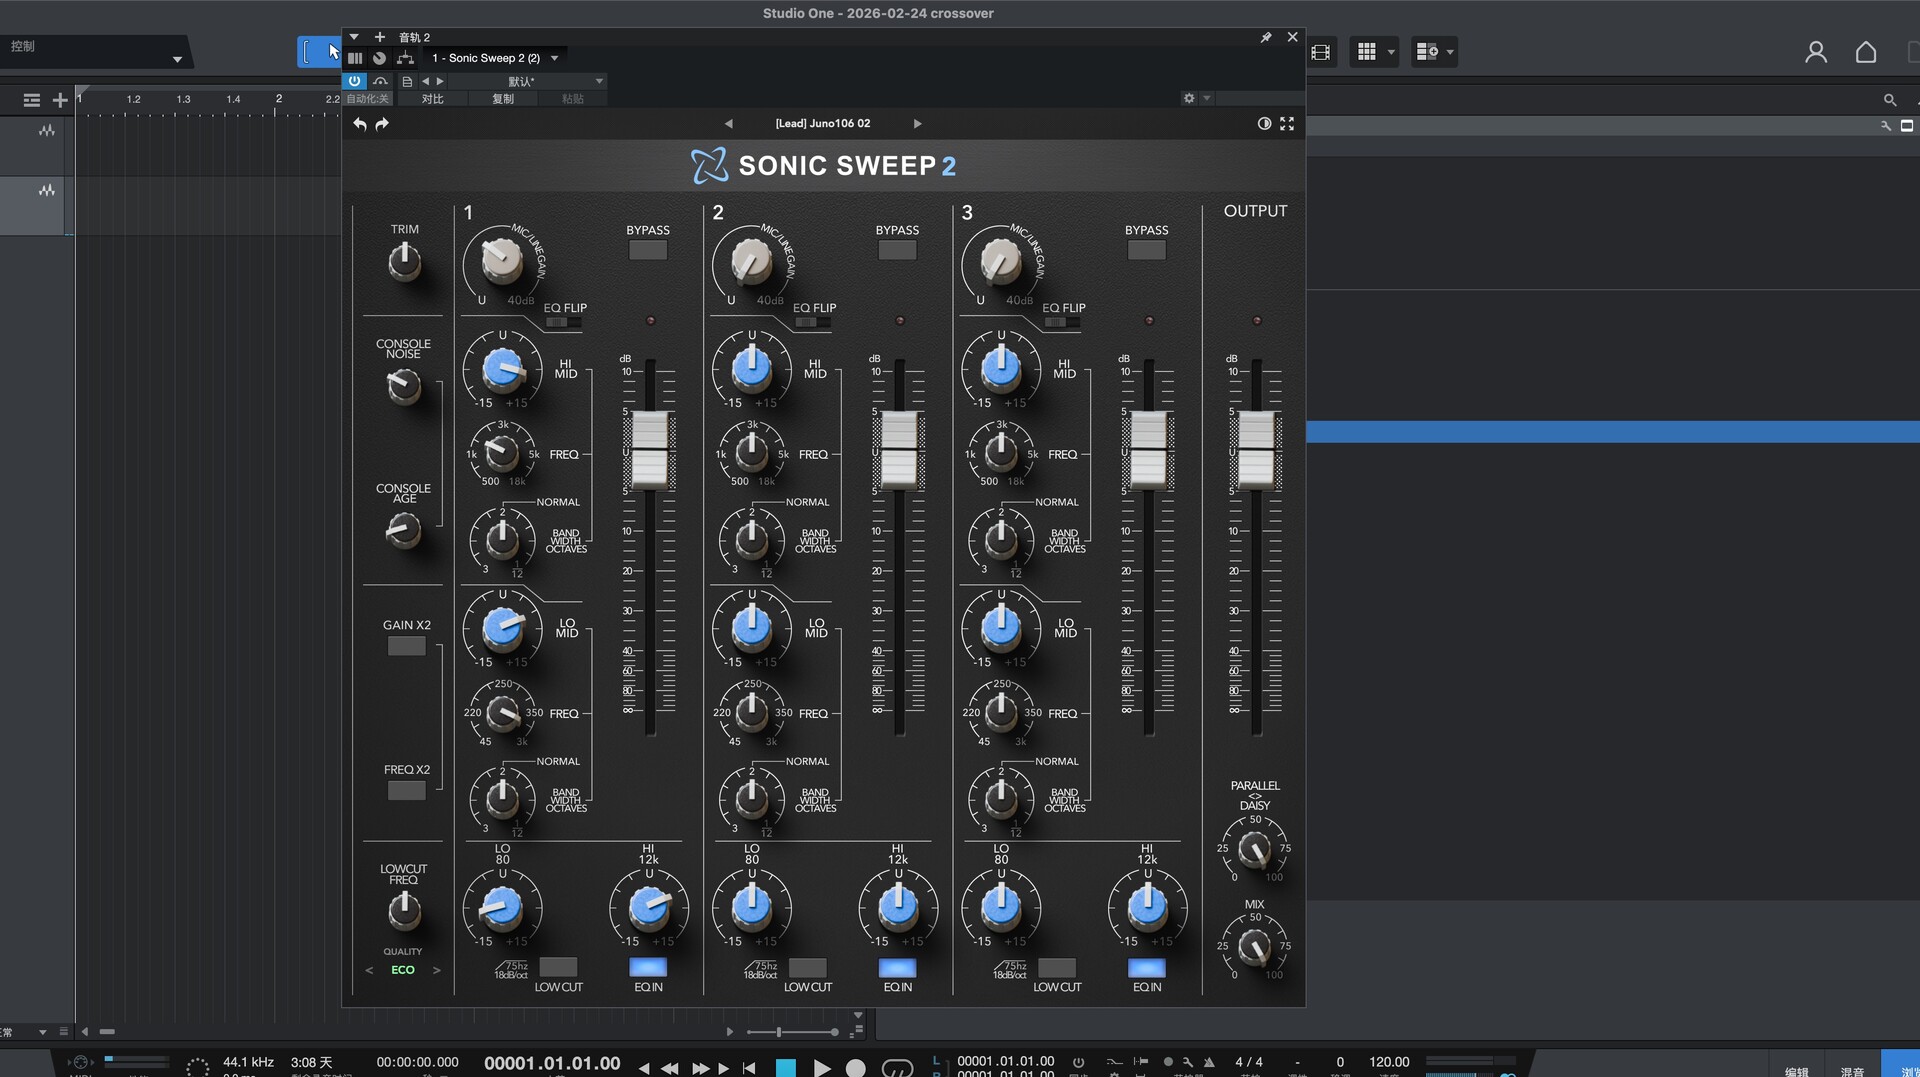
Task: Expand the 默认 preset dropdown
Action: tap(599, 81)
